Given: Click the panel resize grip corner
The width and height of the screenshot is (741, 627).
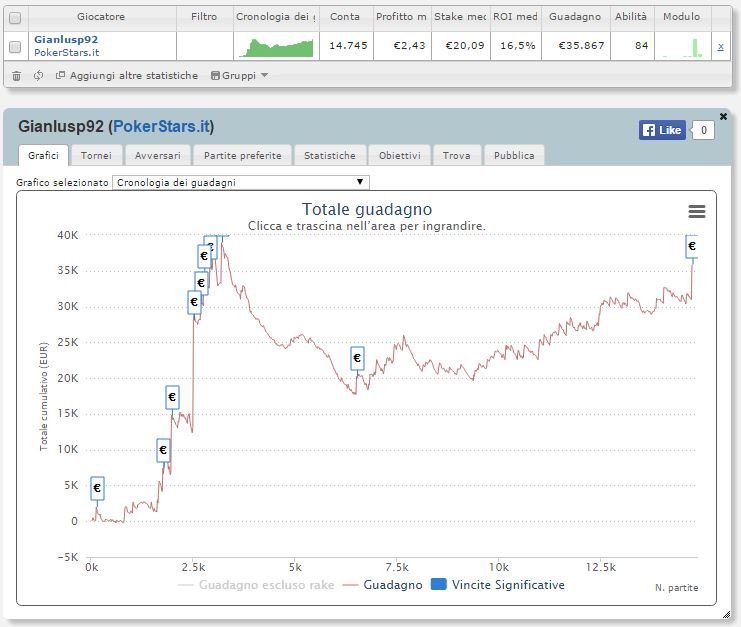Looking at the screenshot, I should click(726, 614).
